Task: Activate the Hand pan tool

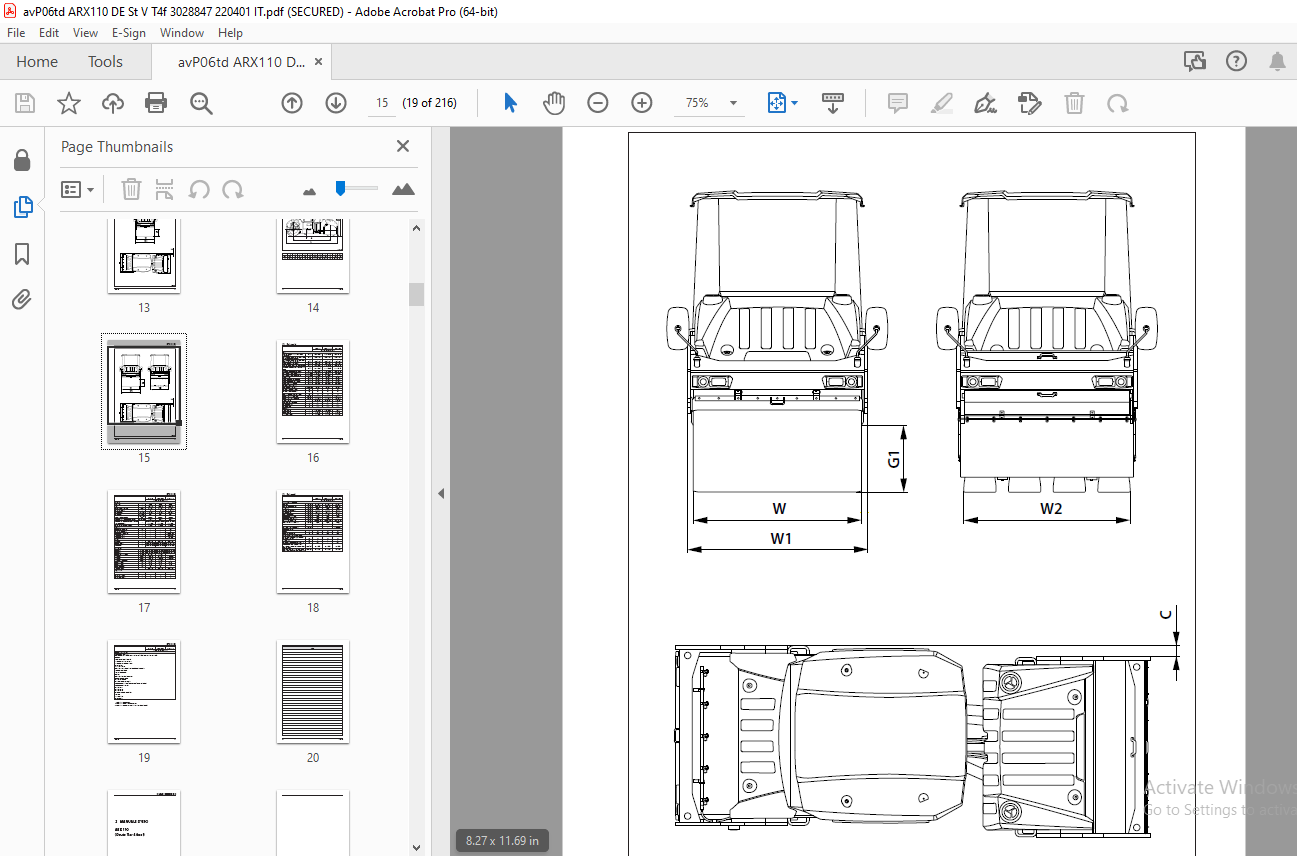Action: pos(554,103)
